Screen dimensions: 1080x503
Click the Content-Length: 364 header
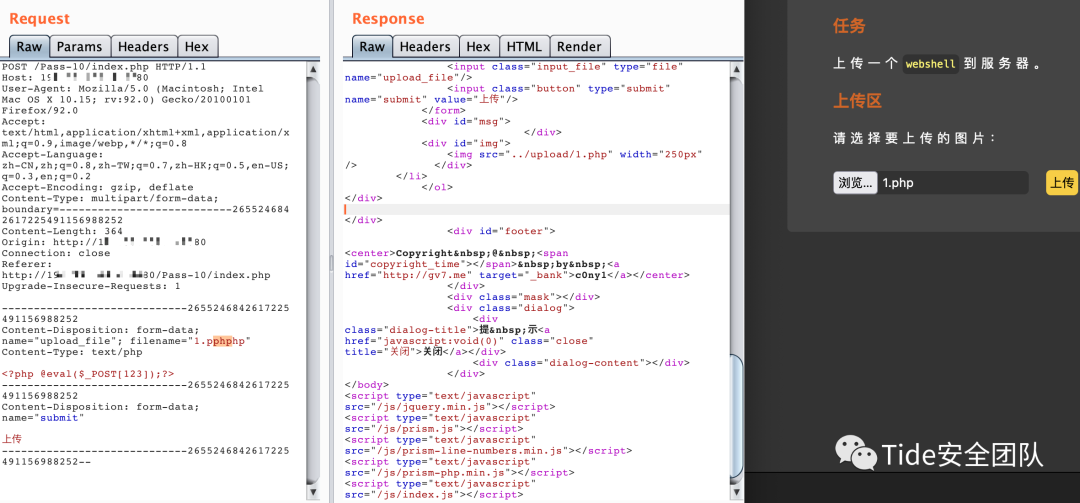pos(62,232)
